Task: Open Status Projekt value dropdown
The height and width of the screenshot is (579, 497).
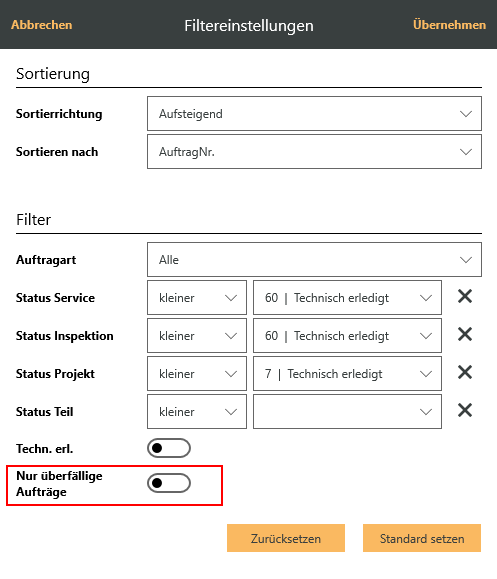Action: click(x=347, y=374)
